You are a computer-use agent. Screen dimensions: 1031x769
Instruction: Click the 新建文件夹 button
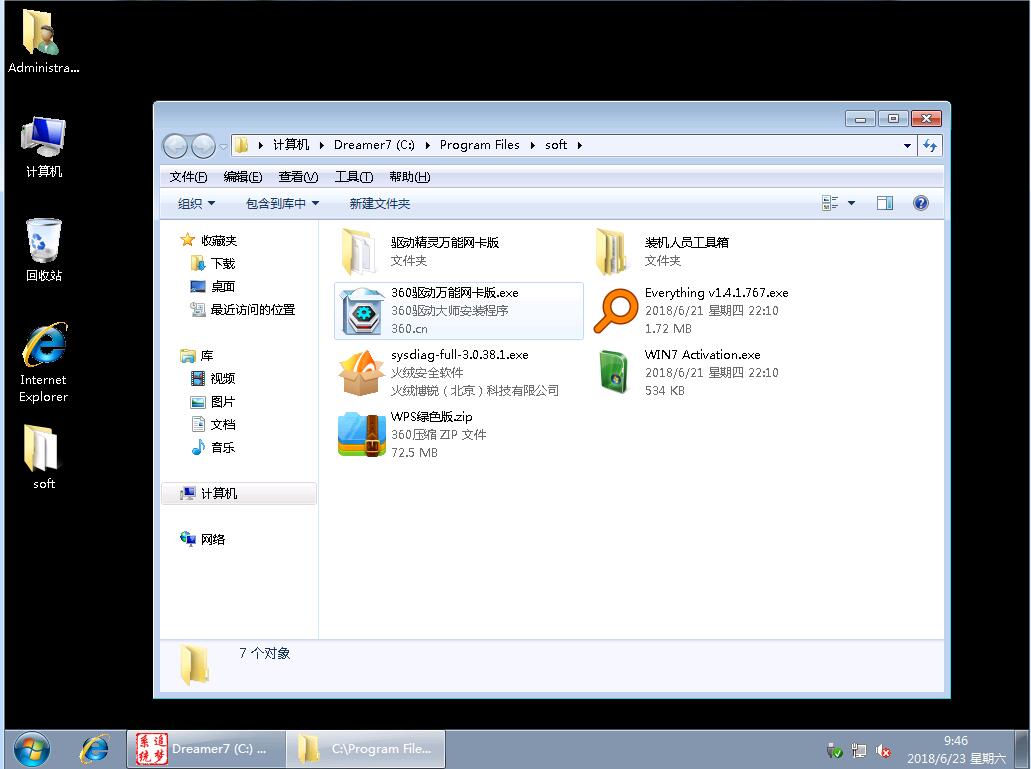click(379, 204)
